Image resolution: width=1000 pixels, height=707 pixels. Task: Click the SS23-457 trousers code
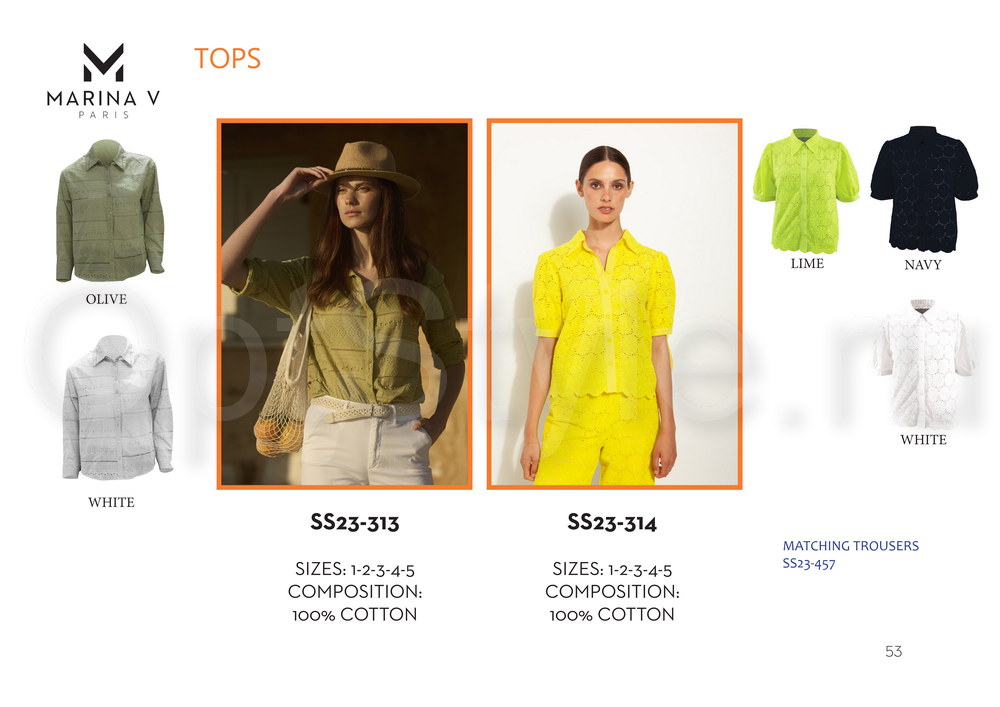(x=809, y=564)
